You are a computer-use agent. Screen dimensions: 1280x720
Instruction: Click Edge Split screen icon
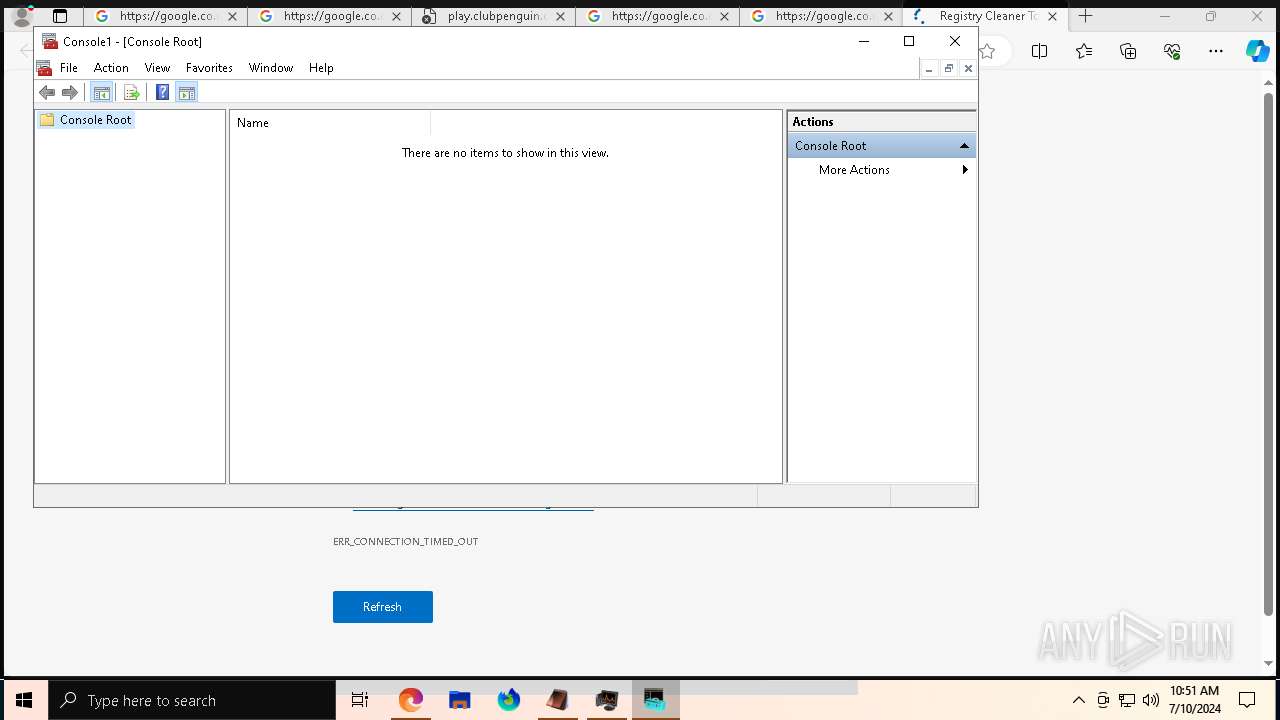pyautogui.click(x=1039, y=51)
